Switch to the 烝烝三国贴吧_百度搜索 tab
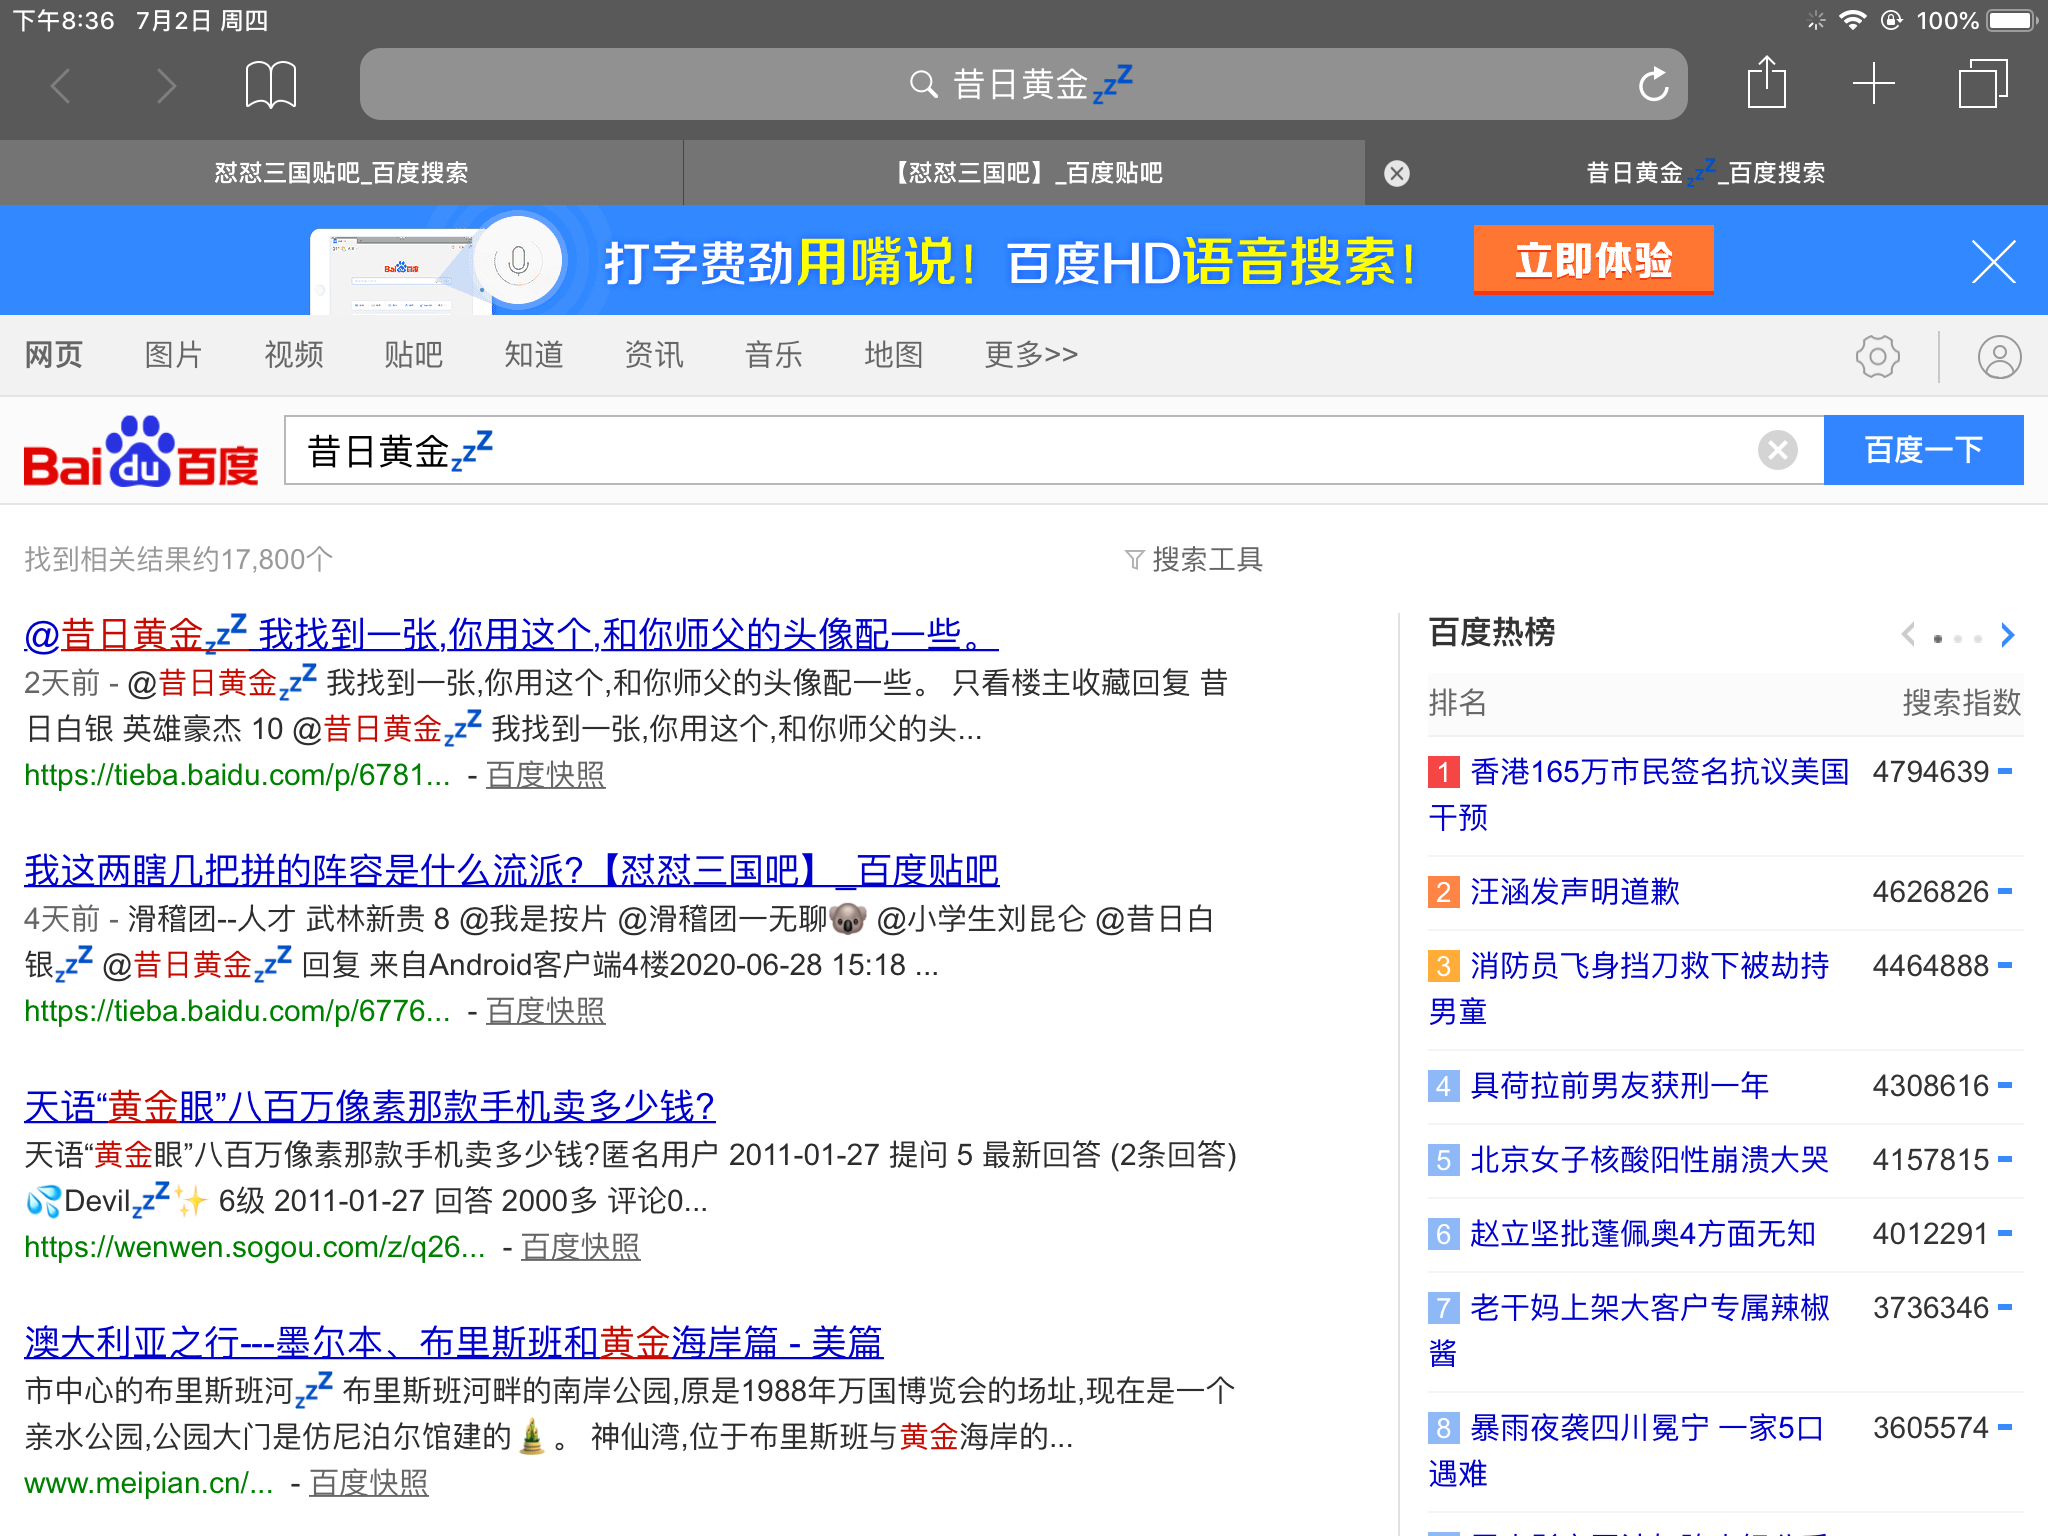 coord(341,173)
